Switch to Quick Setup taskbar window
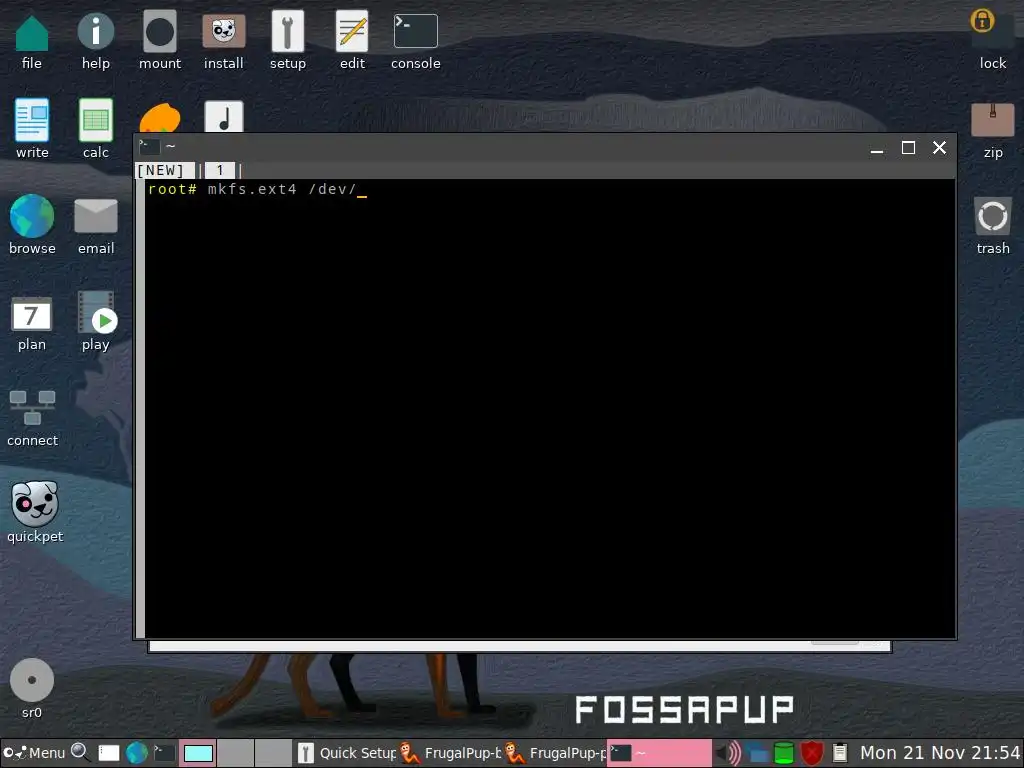The width and height of the screenshot is (1024, 768). (x=346, y=753)
